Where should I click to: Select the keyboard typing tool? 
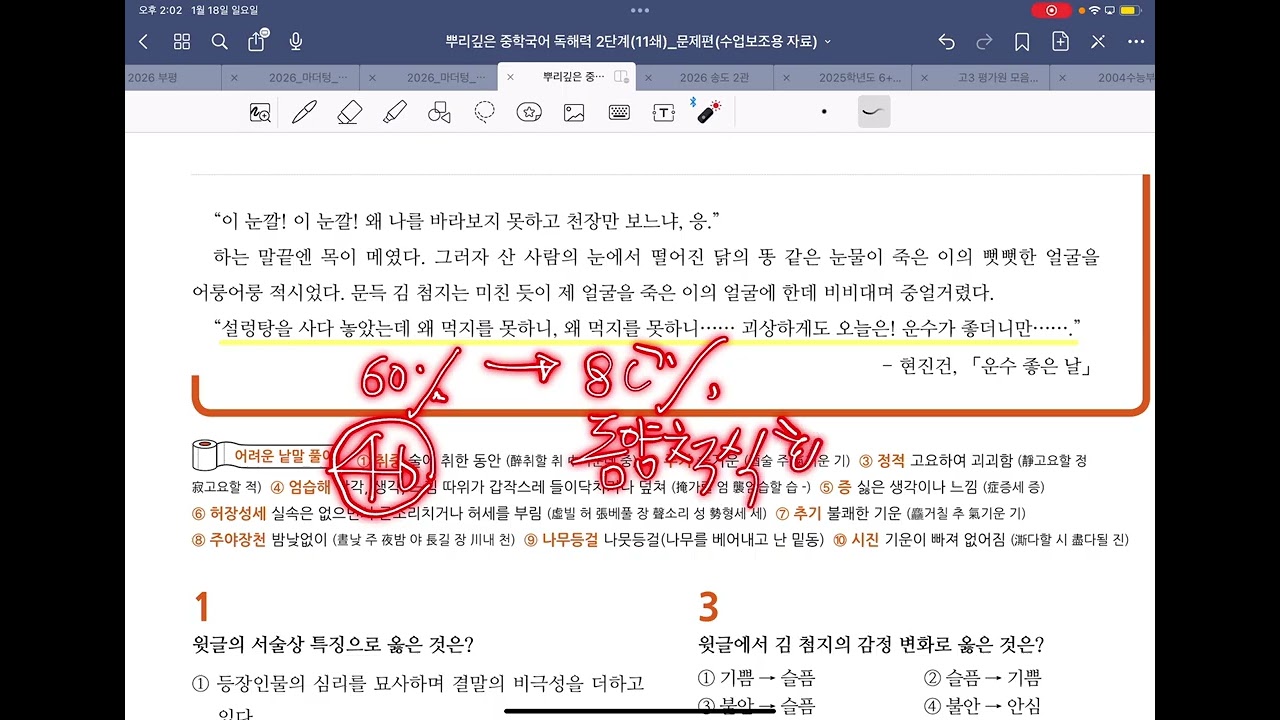pos(619,112)
